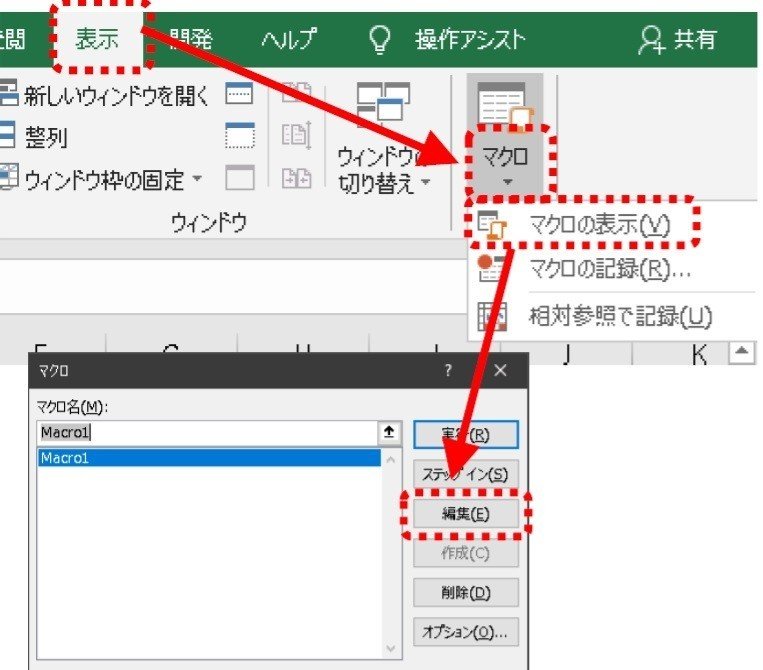Click the collapse dialog arrow beside マクロ名

point(389,433)
